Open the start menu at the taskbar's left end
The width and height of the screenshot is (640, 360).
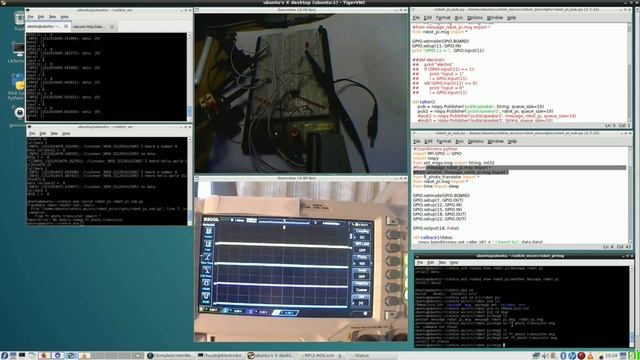point(4,356)
